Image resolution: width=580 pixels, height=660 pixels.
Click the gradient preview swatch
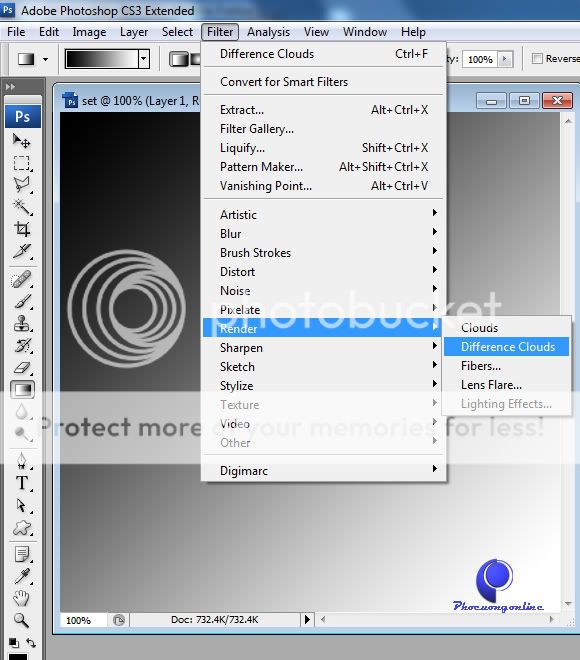(102, 59)
